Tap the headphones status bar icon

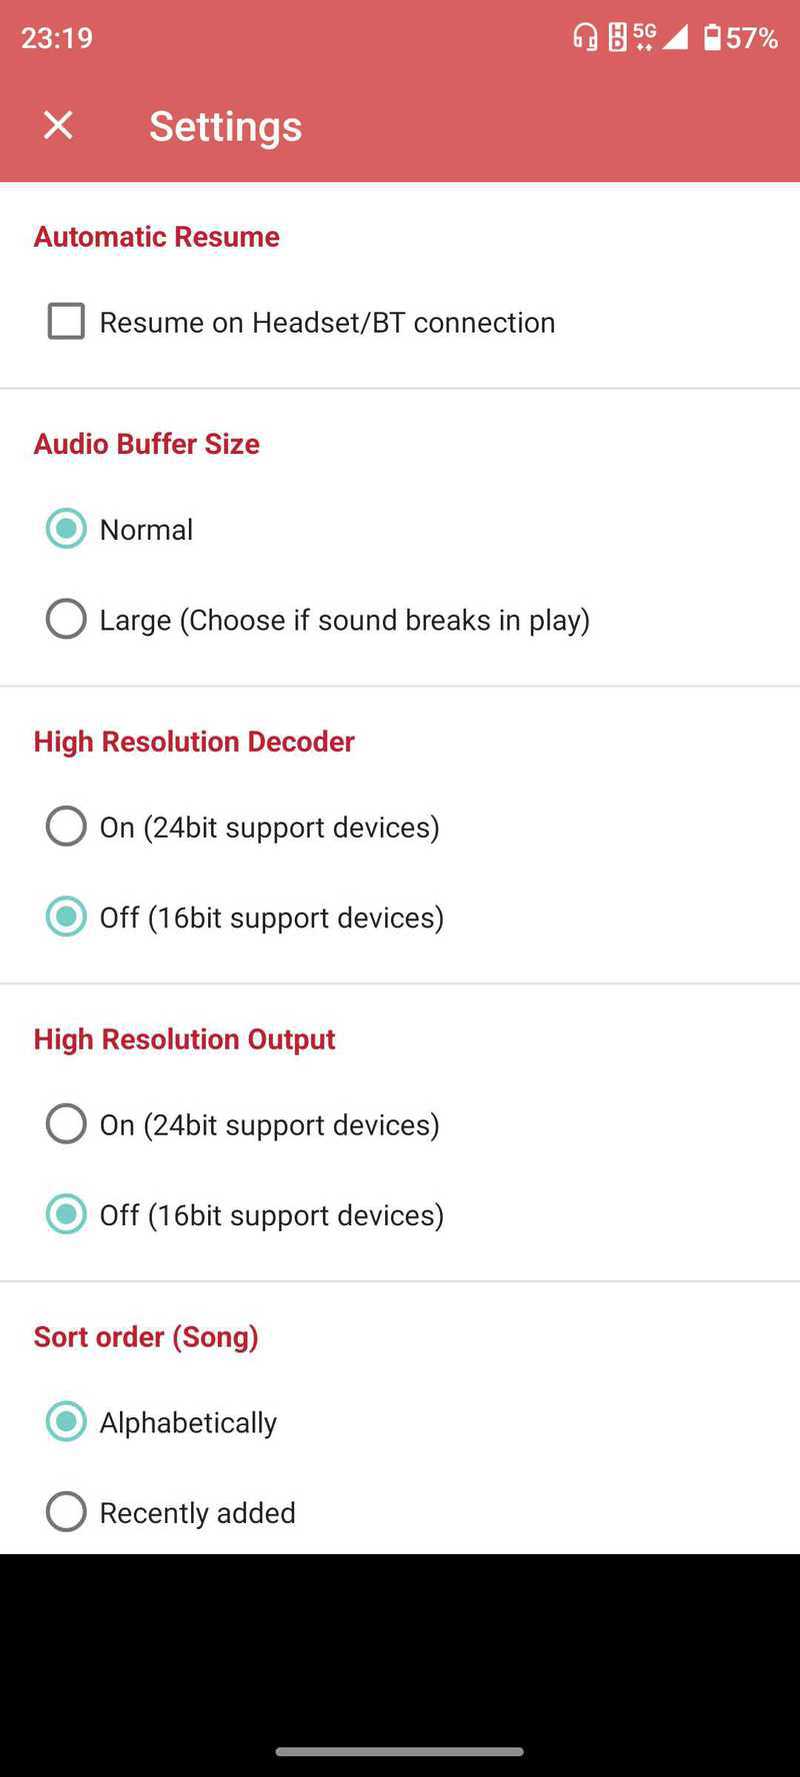(x=585, y=38)
